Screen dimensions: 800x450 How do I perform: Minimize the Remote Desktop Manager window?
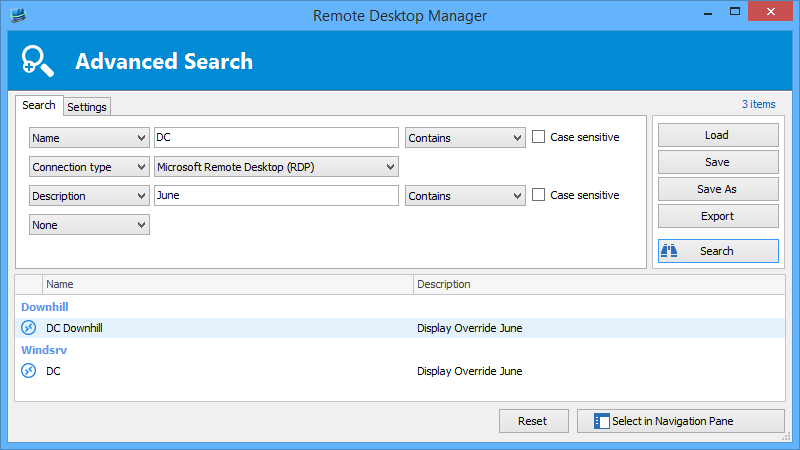[708, 12]
